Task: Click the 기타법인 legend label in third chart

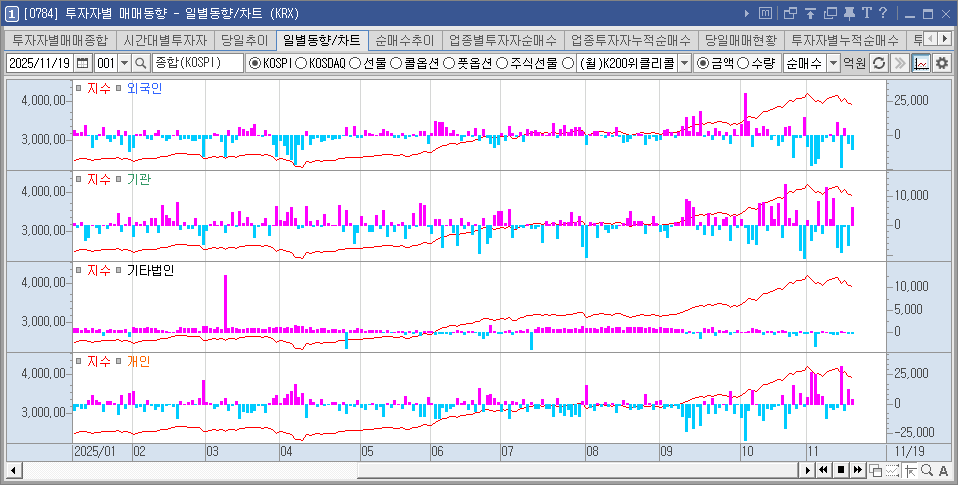Action: (150, 270)
